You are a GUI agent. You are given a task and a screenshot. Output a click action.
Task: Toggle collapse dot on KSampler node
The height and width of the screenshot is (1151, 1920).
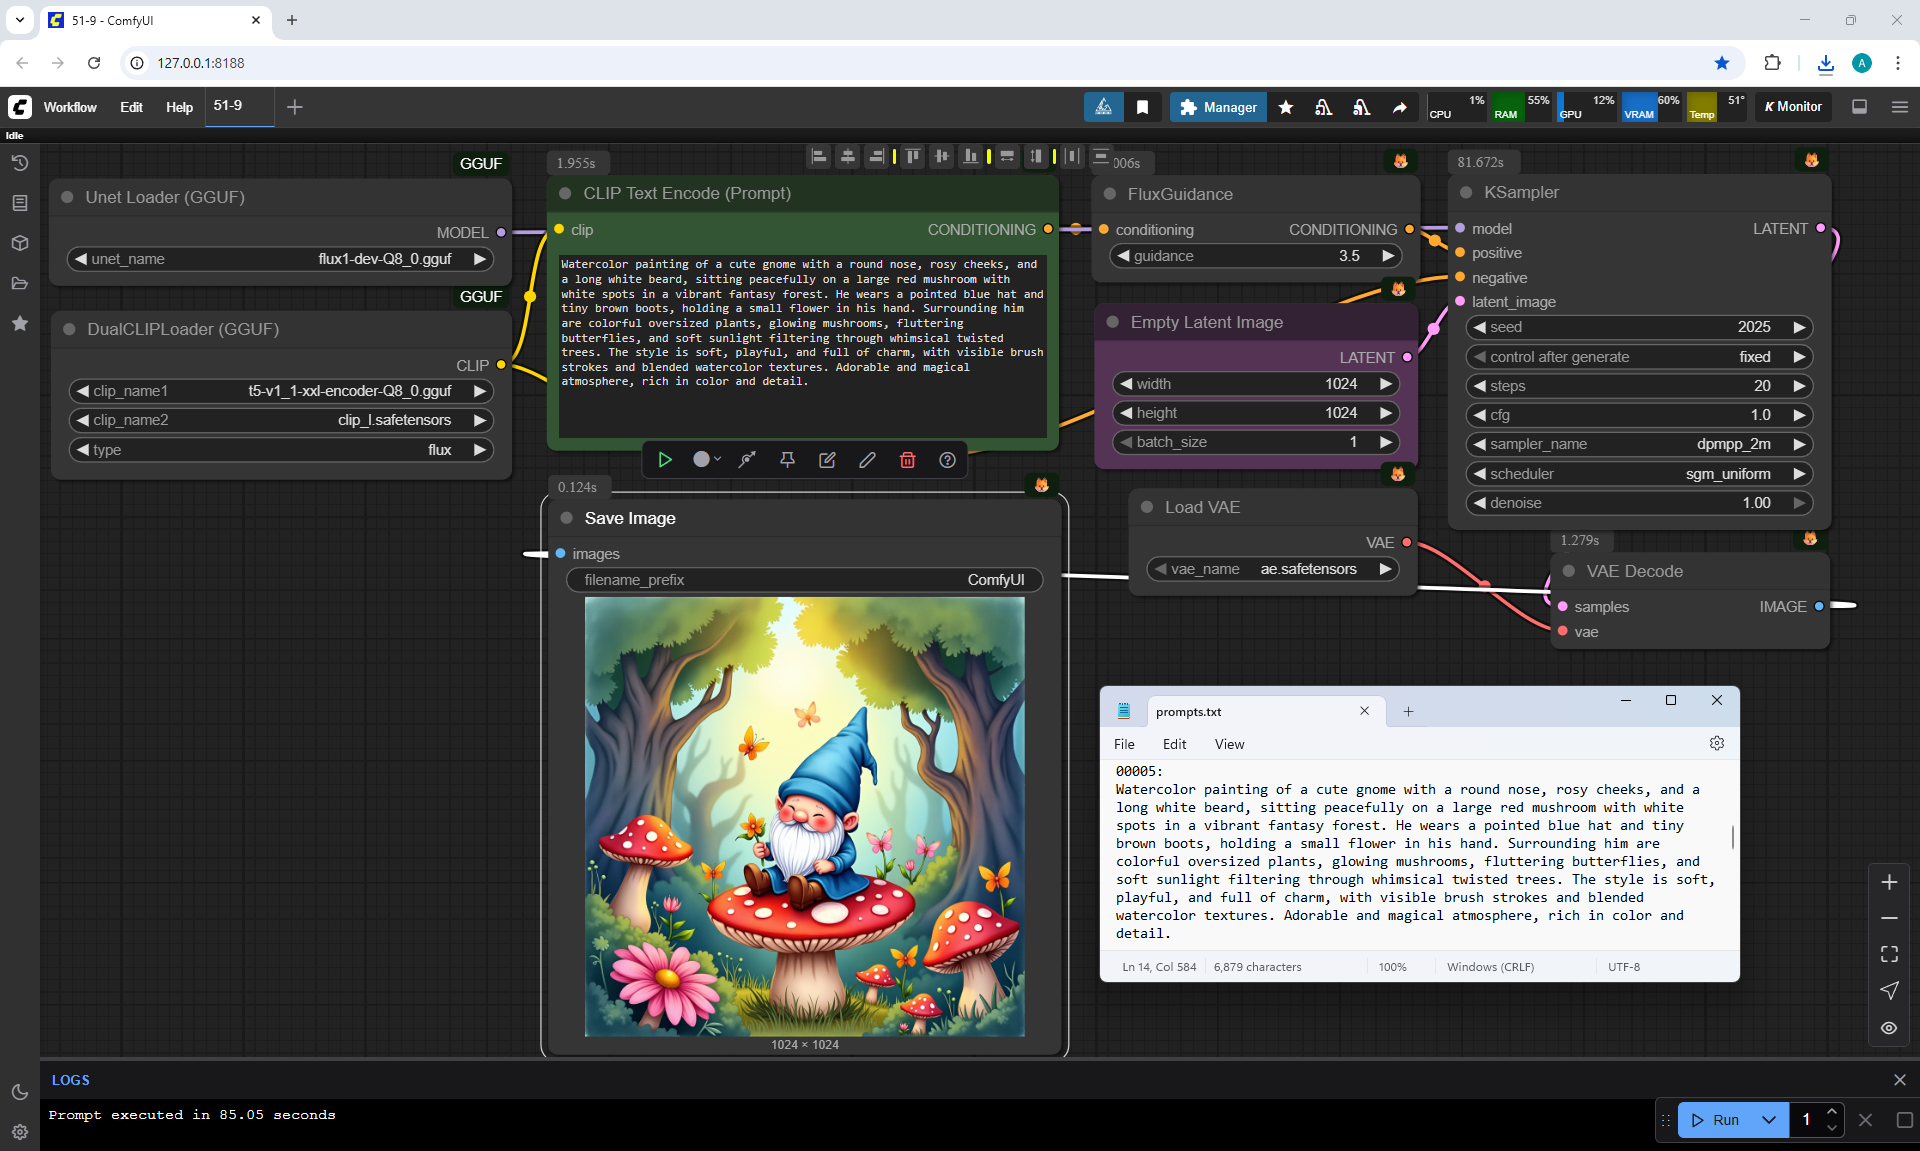(1466, 193)
